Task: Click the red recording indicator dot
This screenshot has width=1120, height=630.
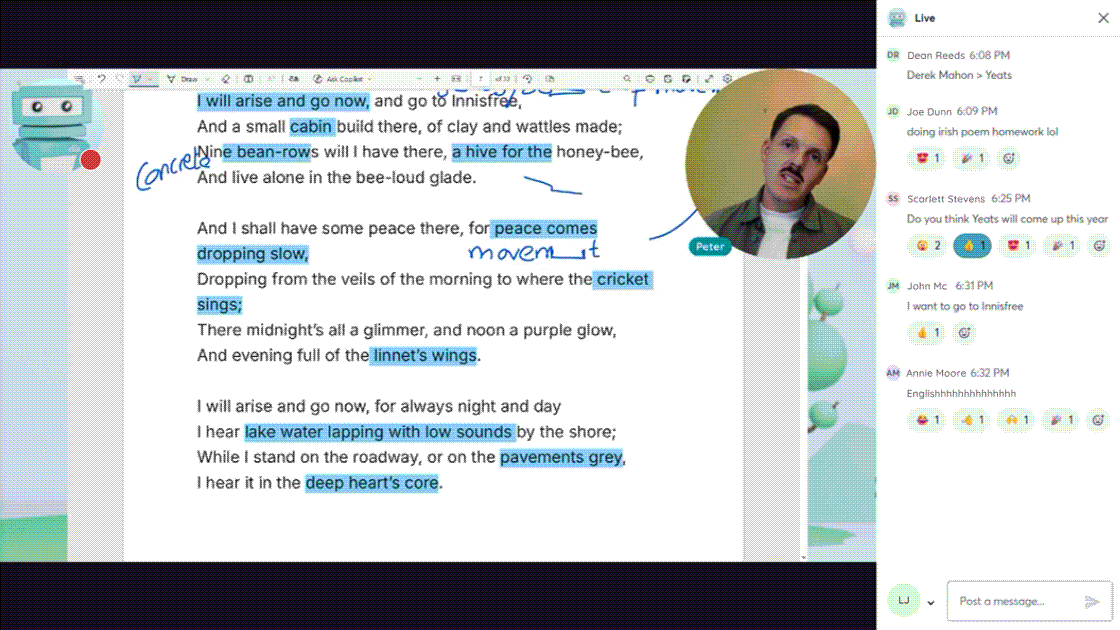Action: (x=90, y=160)
